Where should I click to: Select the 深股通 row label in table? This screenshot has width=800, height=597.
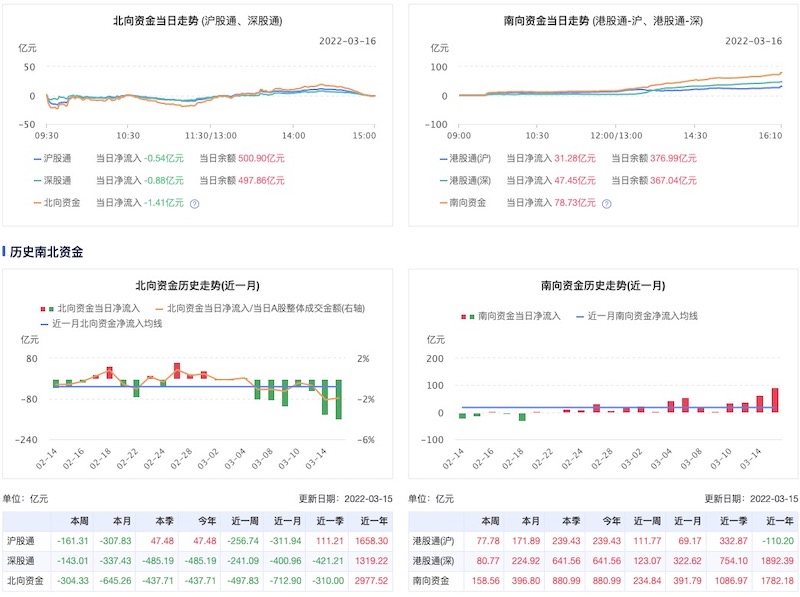21,561
